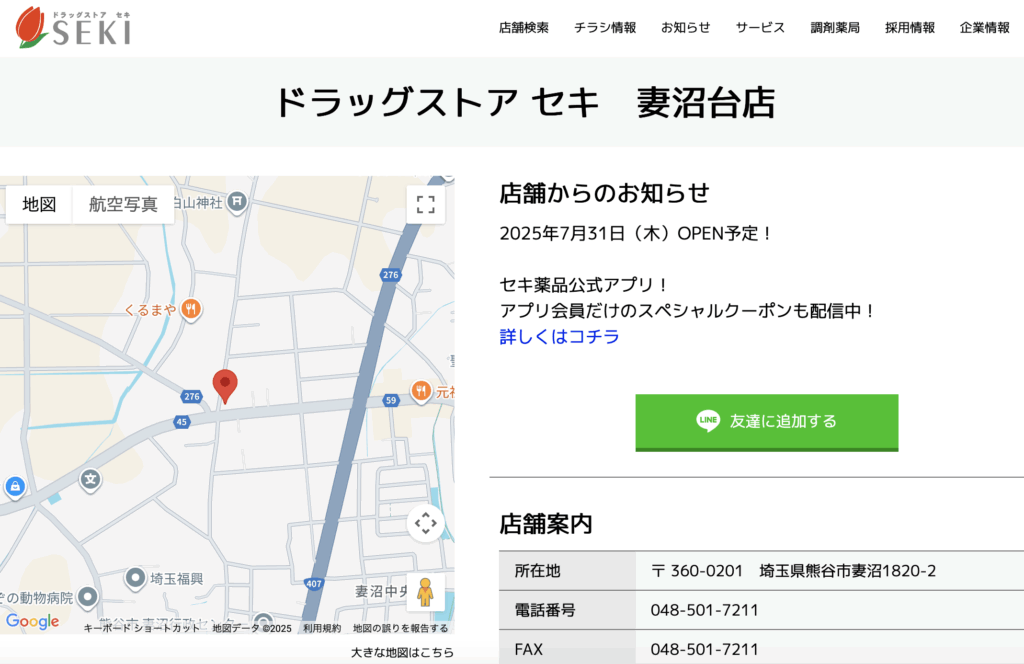Open 大きな地図はこちら link

coord(402,652)
